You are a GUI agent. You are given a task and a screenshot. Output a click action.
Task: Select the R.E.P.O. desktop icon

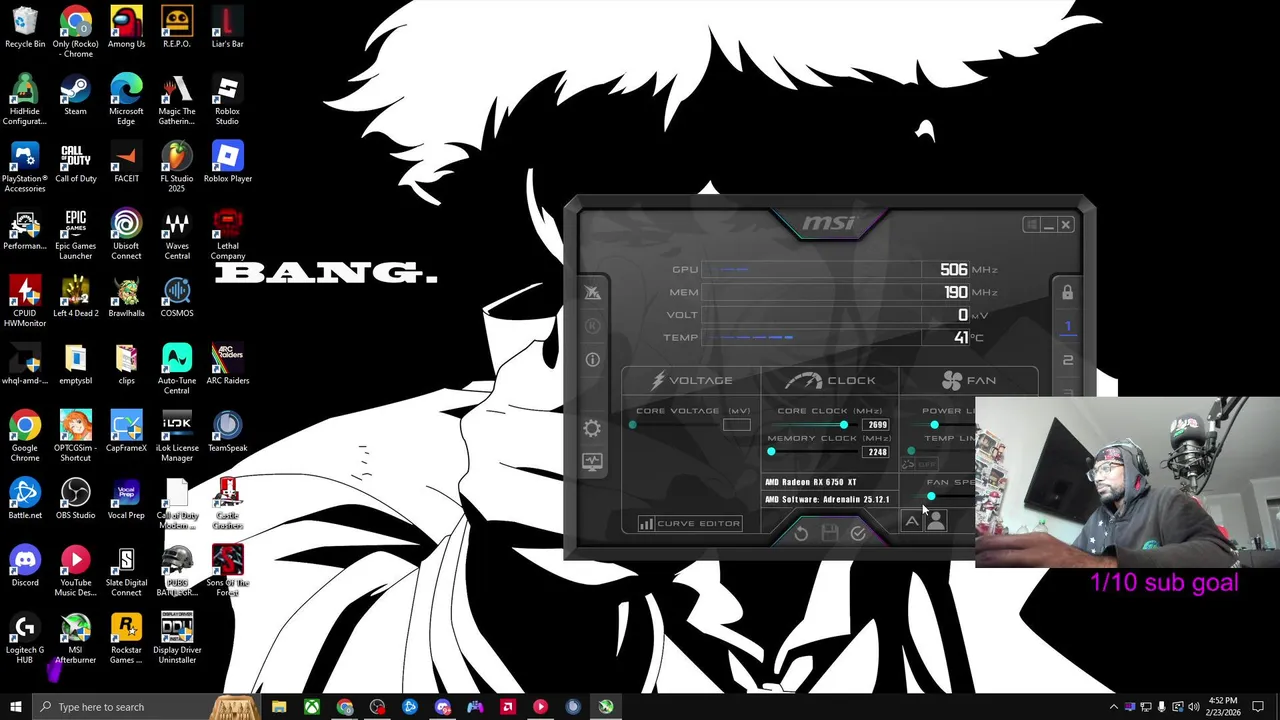pos(177,29)
